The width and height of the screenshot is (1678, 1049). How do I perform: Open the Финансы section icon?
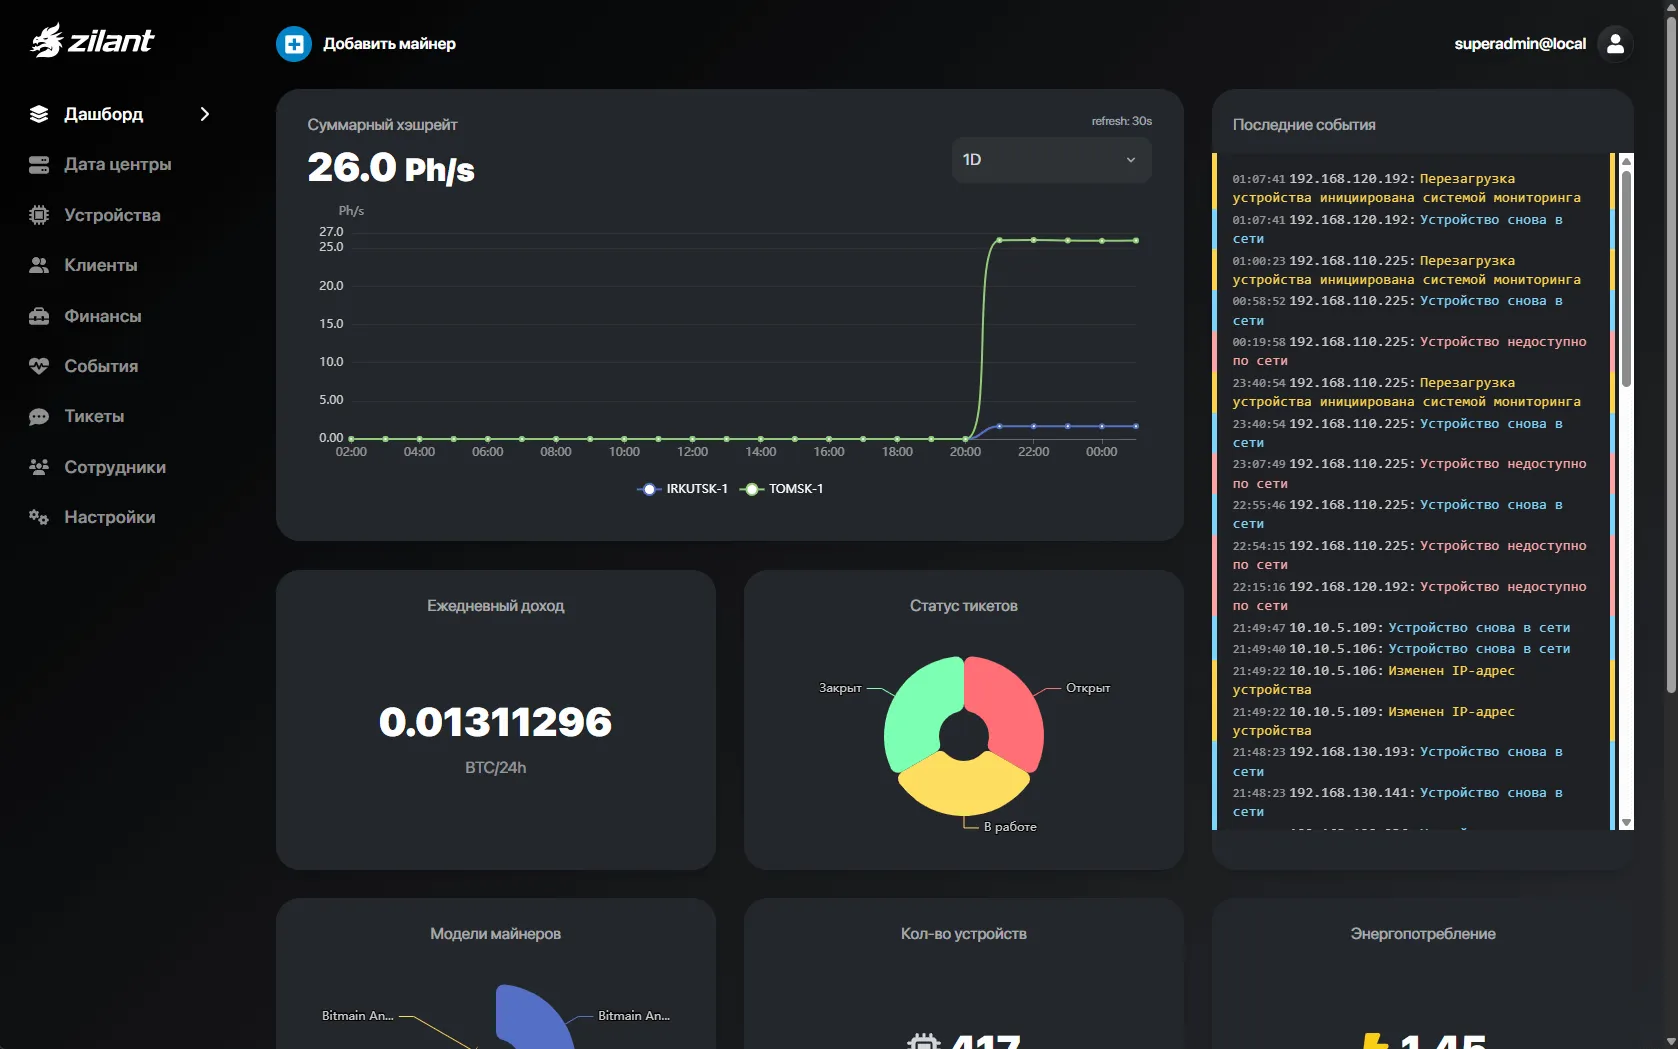point(38,316)
